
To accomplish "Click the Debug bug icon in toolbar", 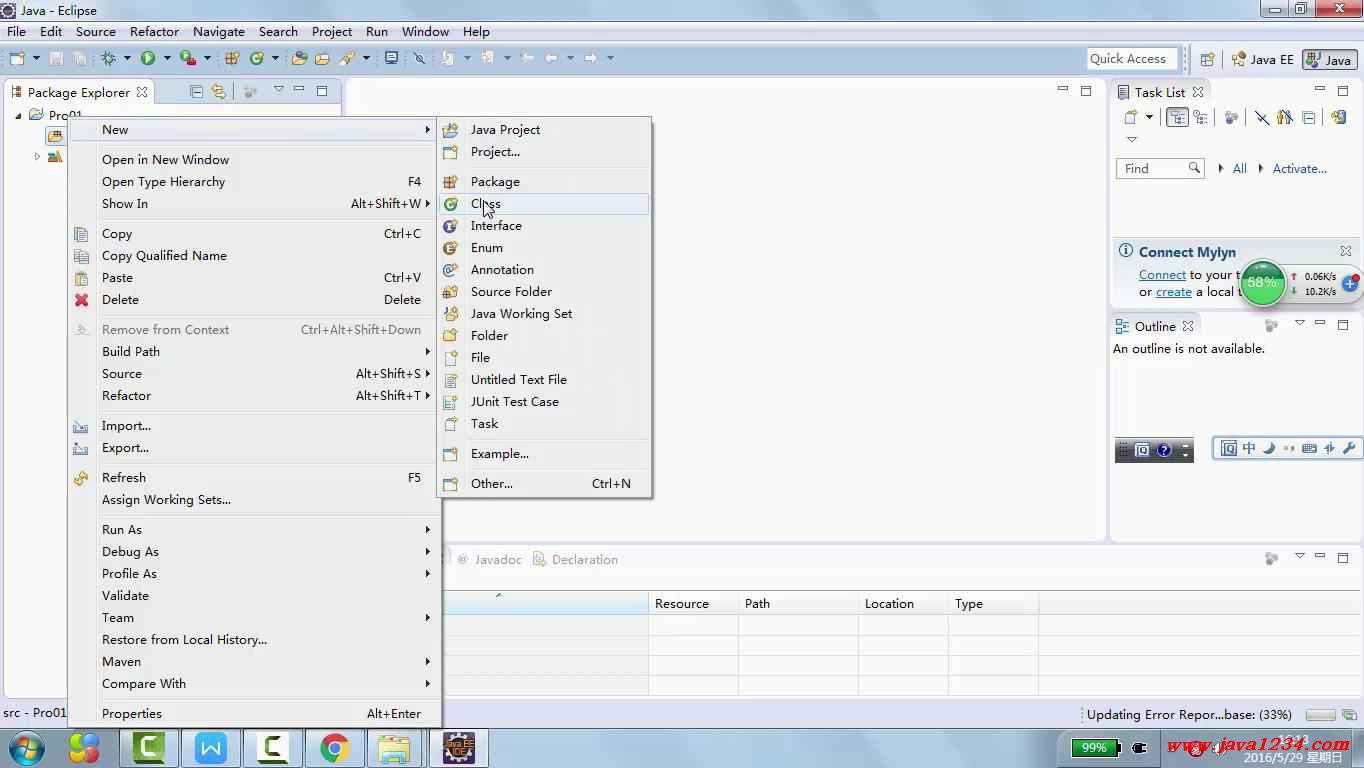I will tap(108, 58).
